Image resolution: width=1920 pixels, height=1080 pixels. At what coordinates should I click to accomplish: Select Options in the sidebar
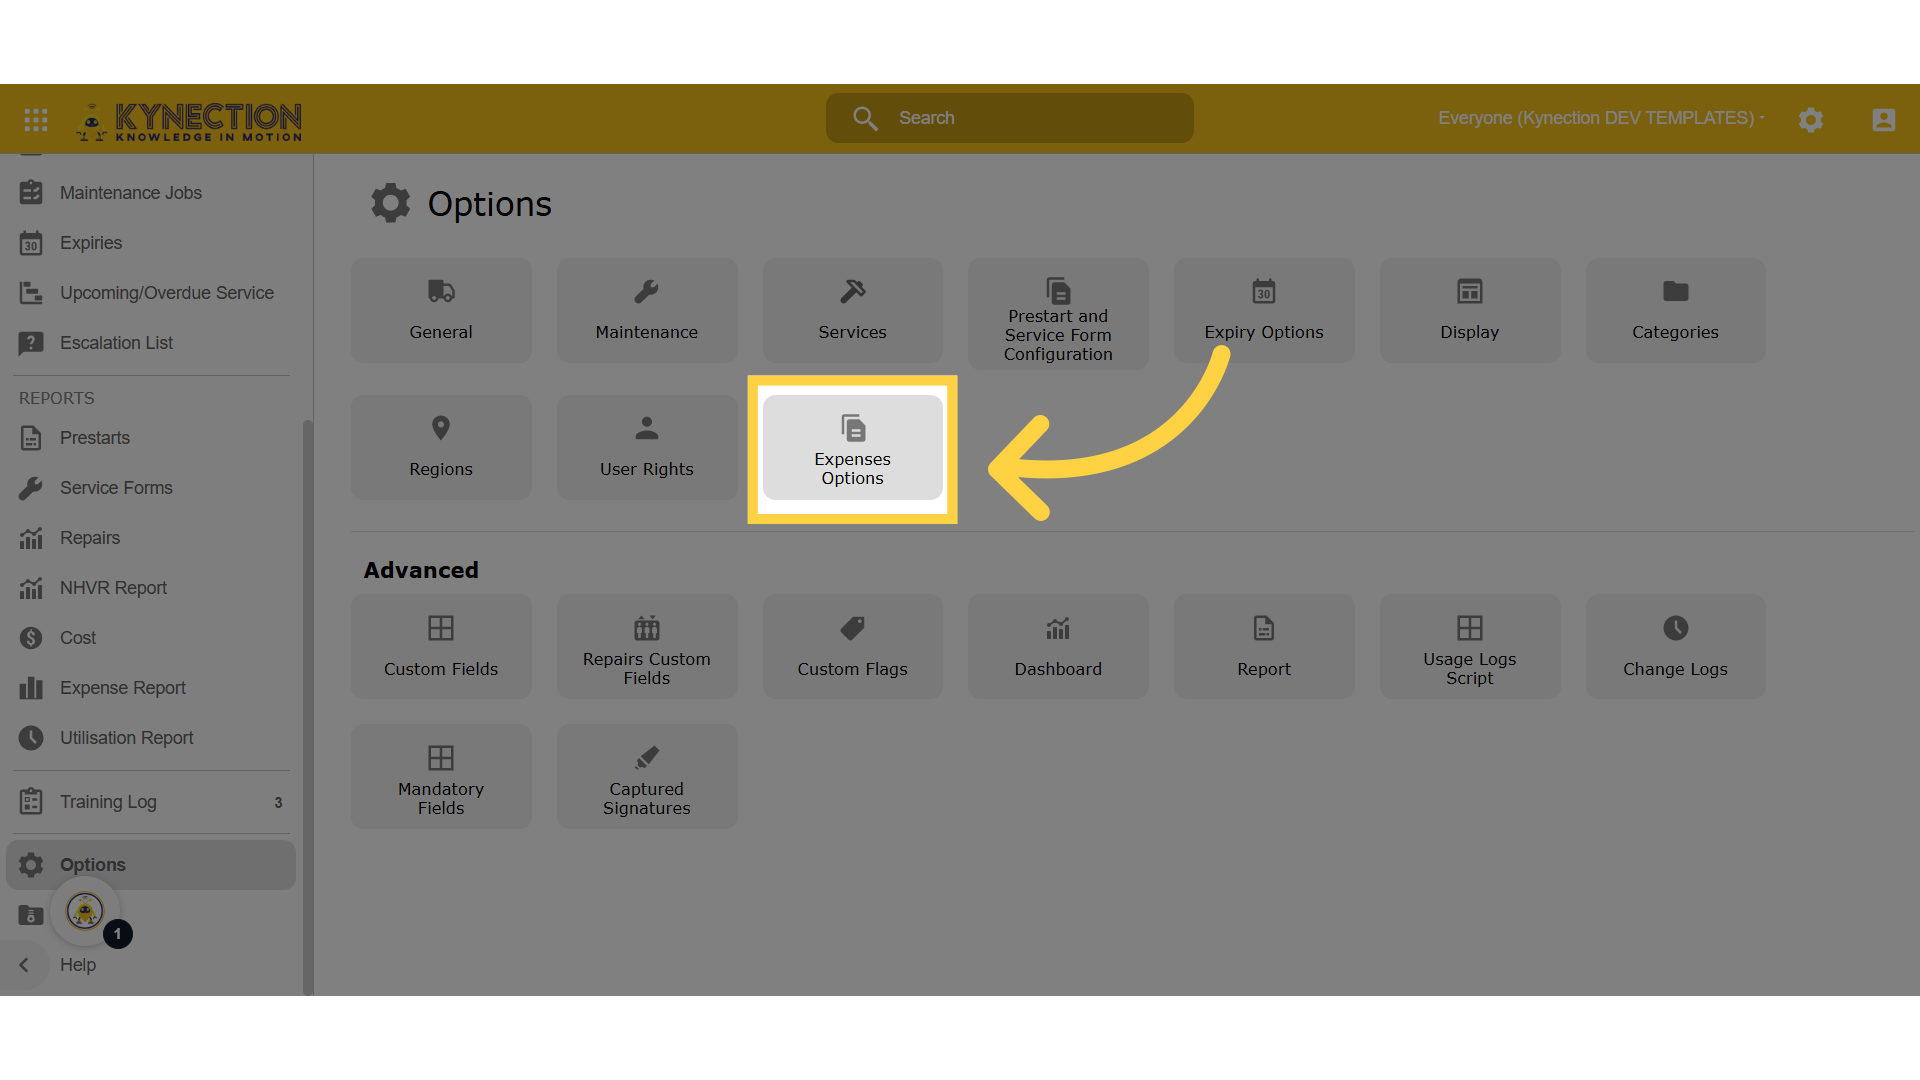[150, 865]
